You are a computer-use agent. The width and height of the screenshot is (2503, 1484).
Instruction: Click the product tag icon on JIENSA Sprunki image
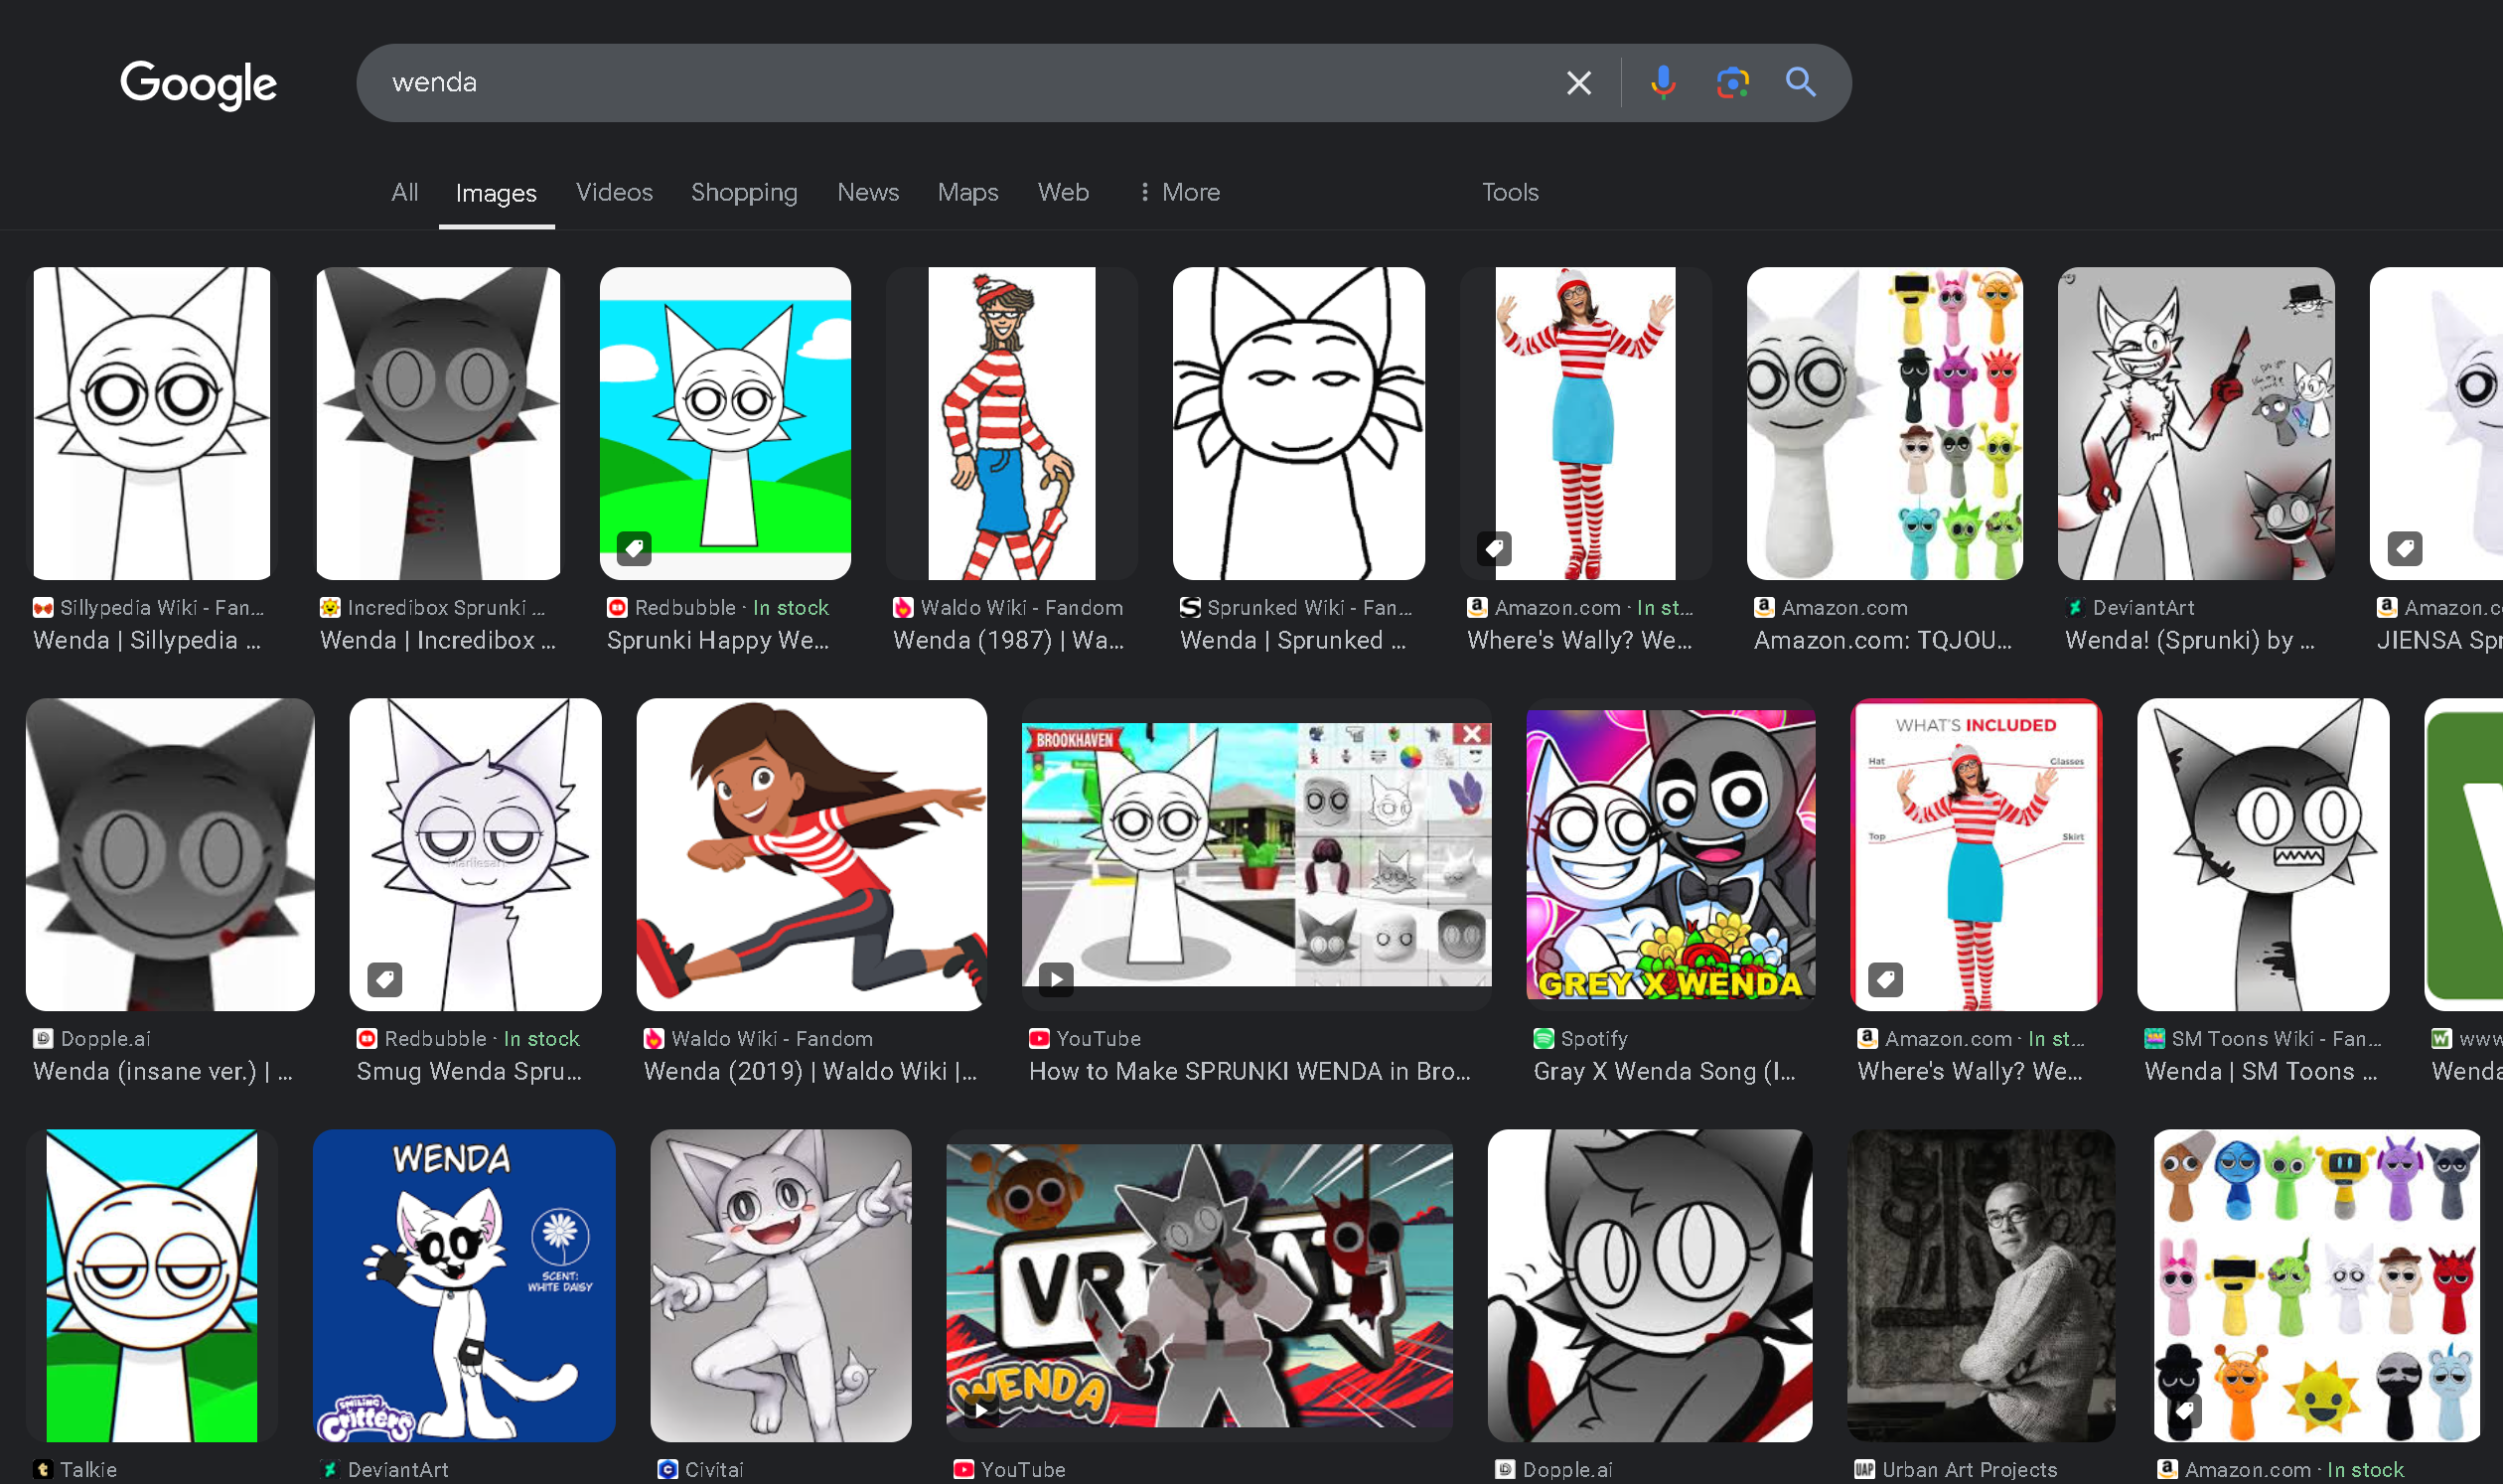[x=2404, y=548]
